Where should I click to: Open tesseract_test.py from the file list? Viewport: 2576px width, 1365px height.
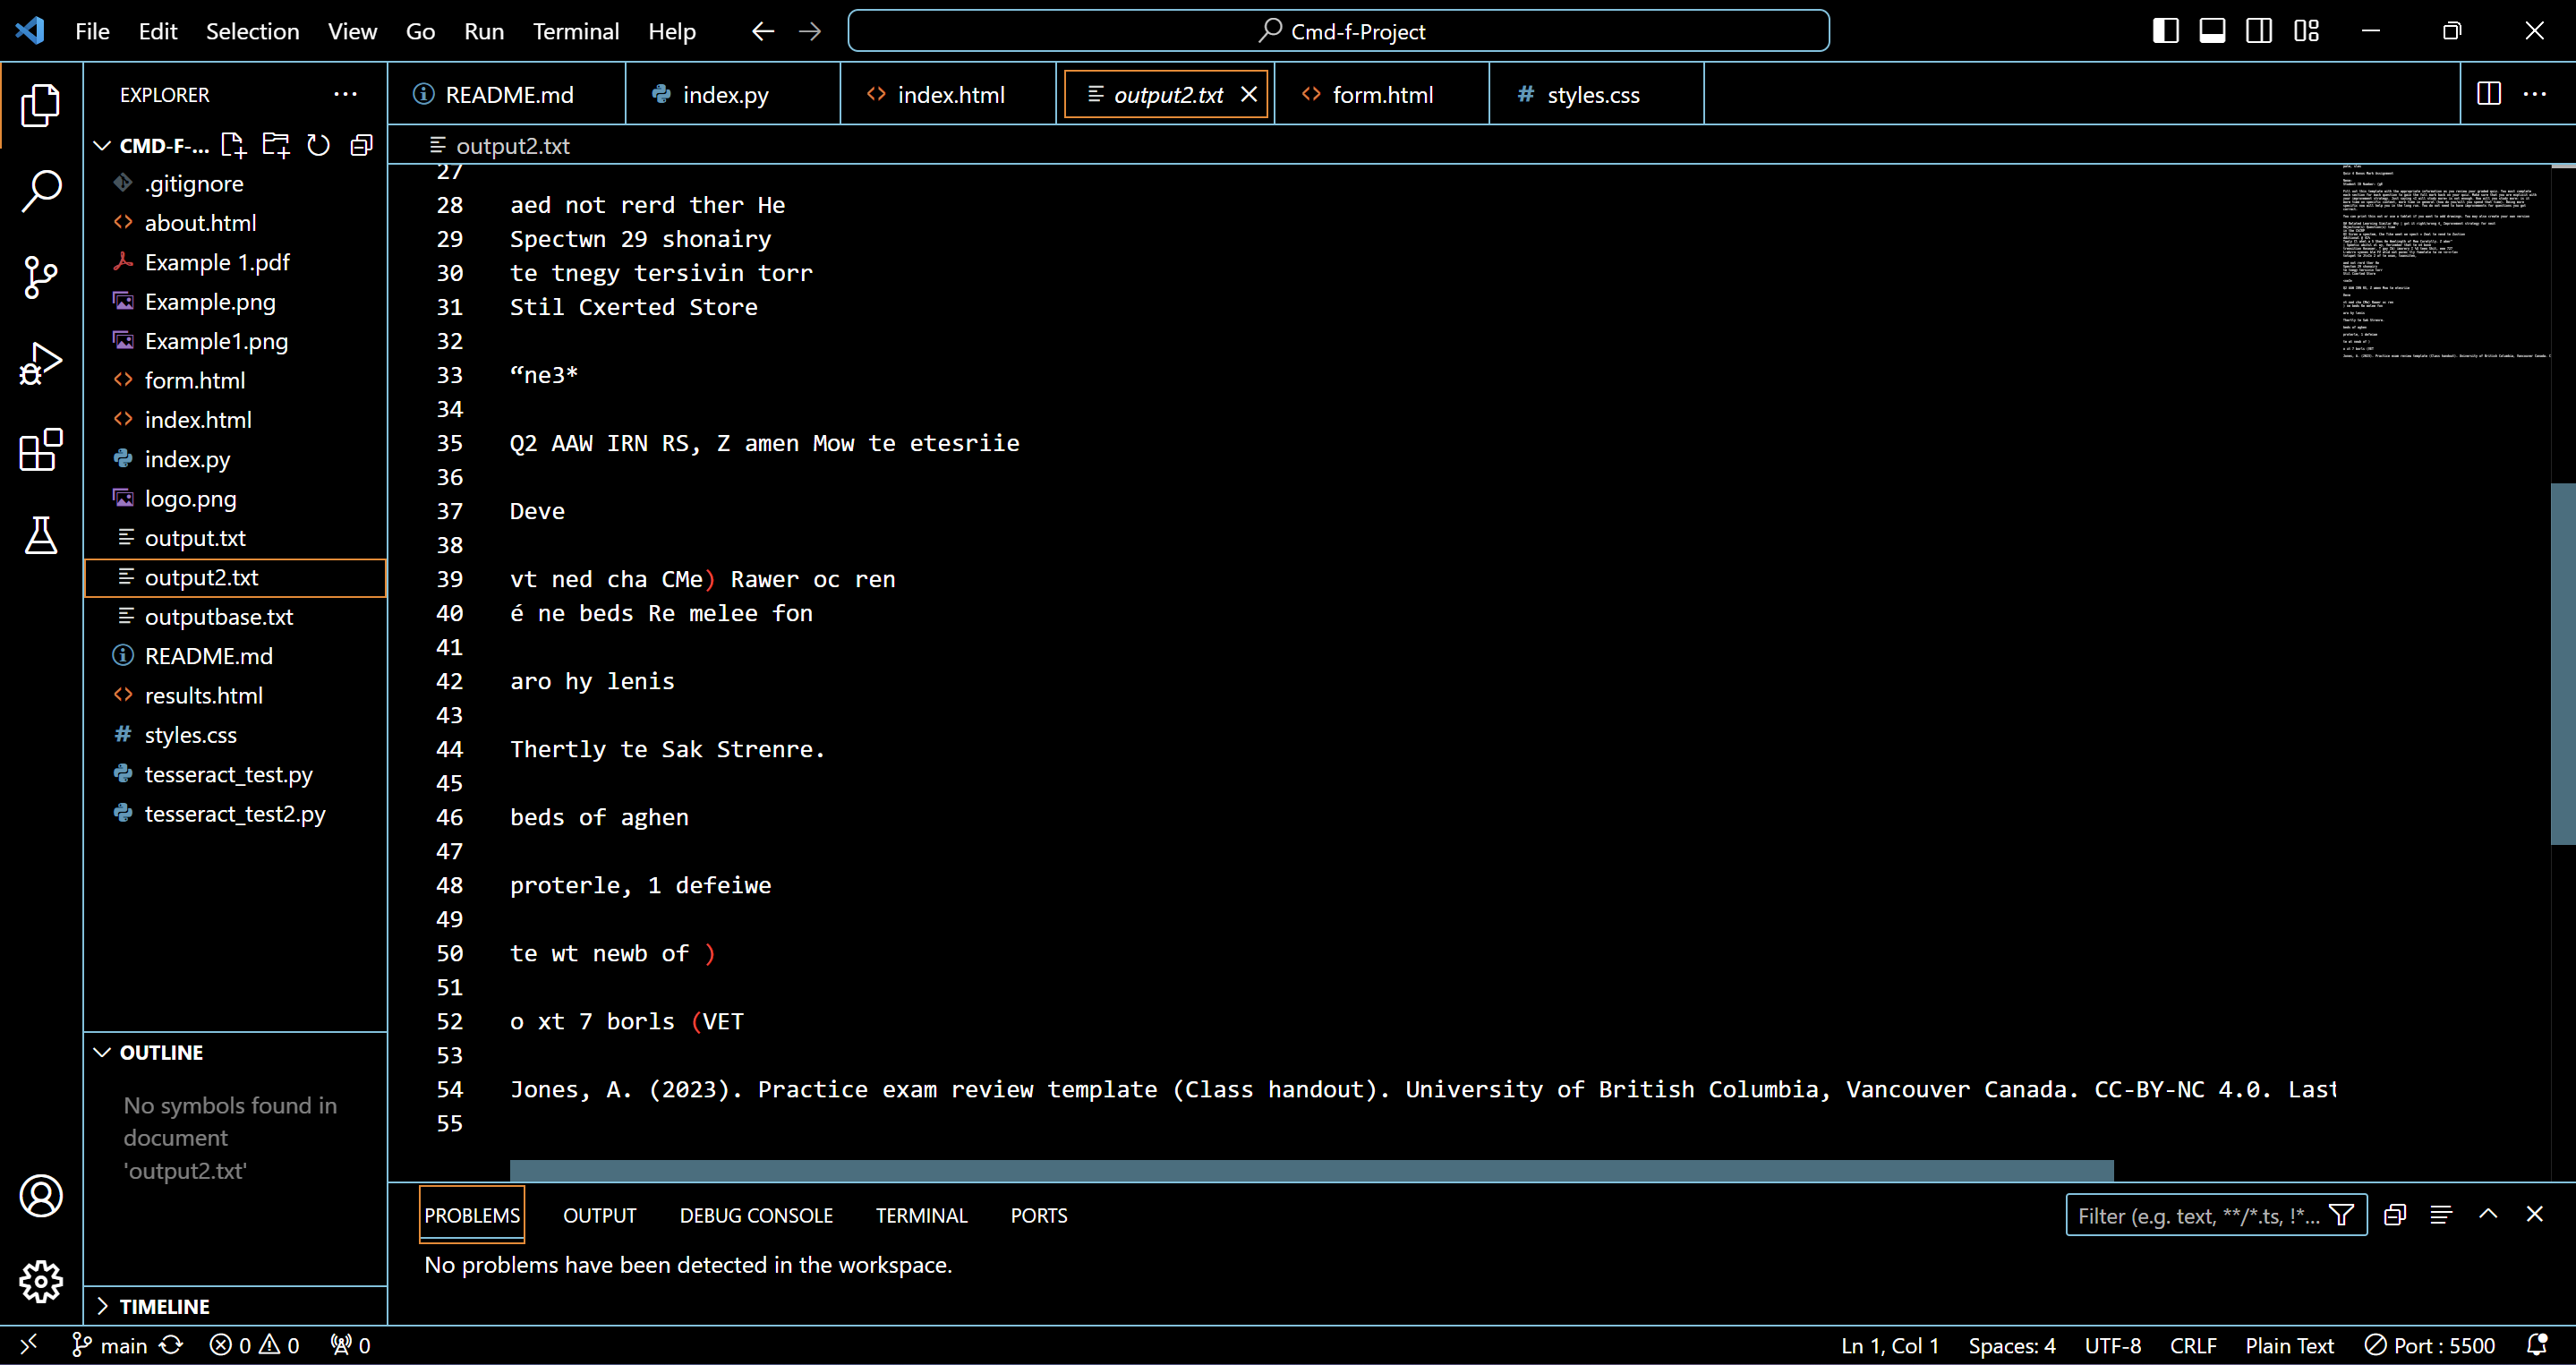point(228,774)
